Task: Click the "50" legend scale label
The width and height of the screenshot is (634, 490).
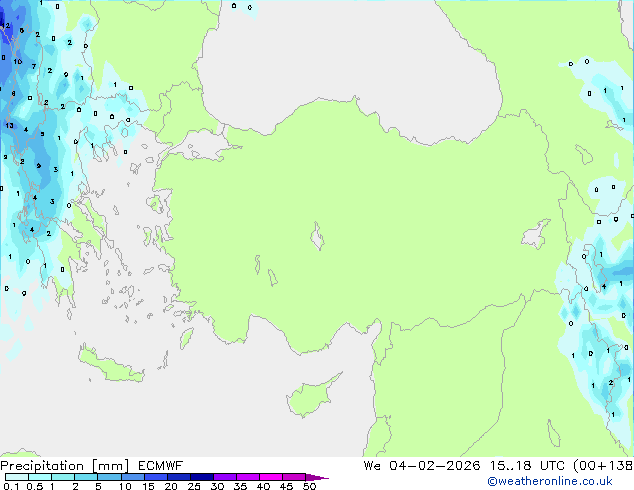Action: tap(309, 486)
